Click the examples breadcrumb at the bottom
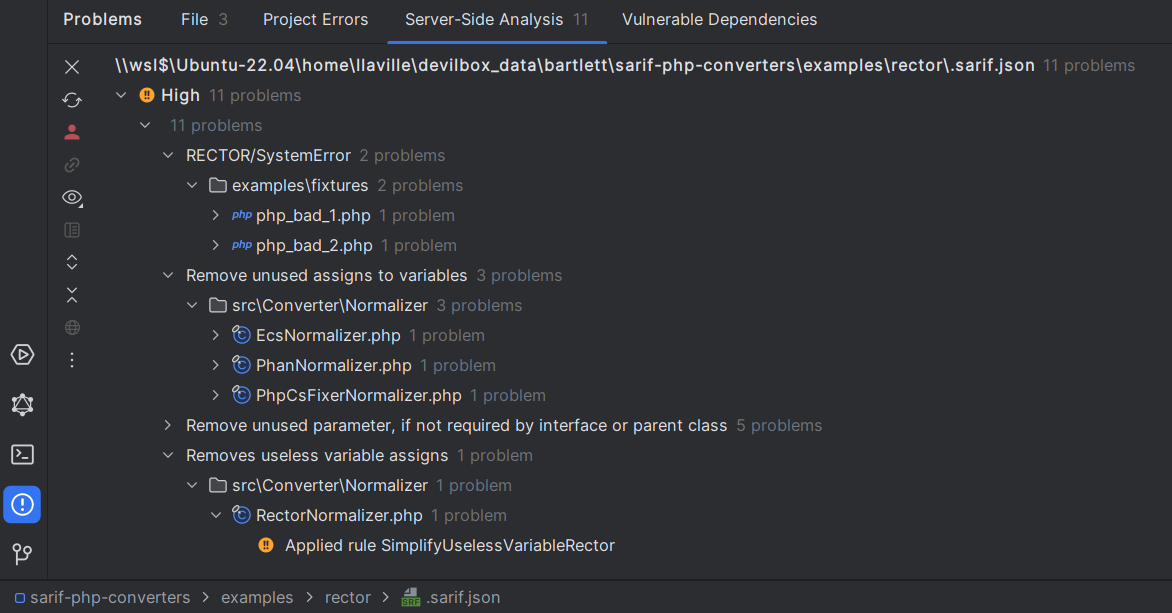The height and width of the screenshot is (613, 1172). point(257,597)
